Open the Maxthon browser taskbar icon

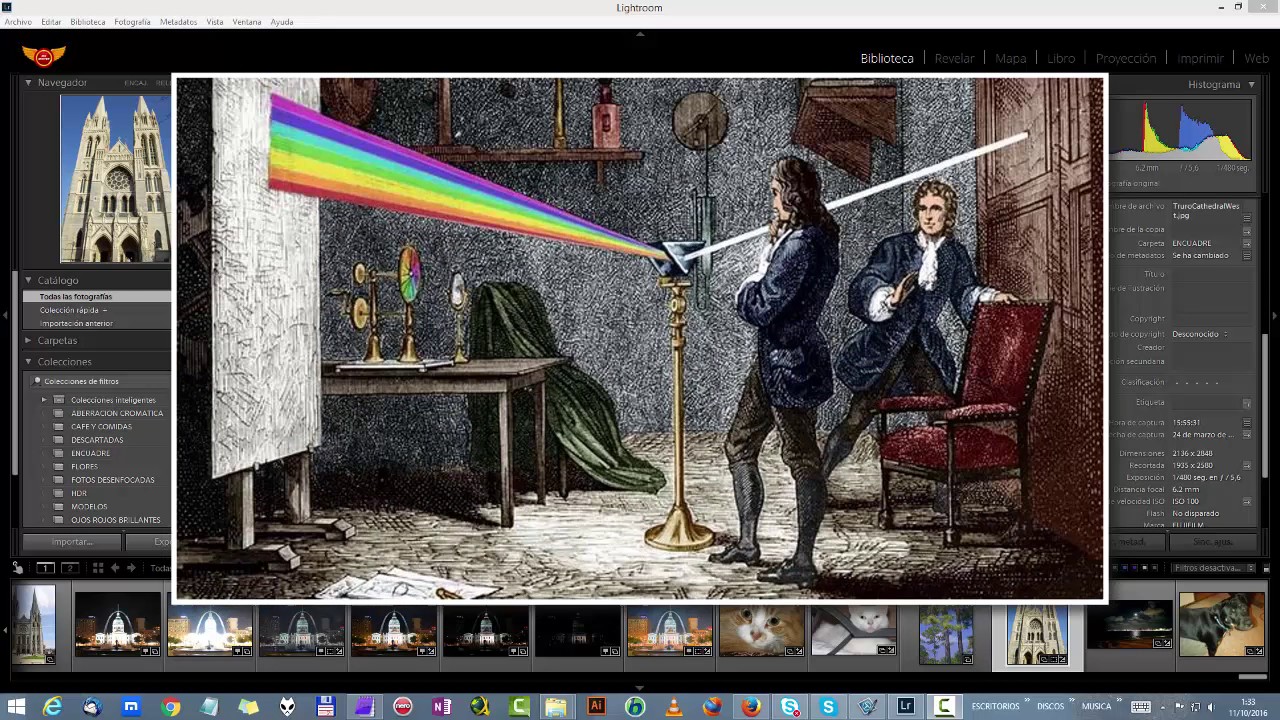(x=131, y=706)
